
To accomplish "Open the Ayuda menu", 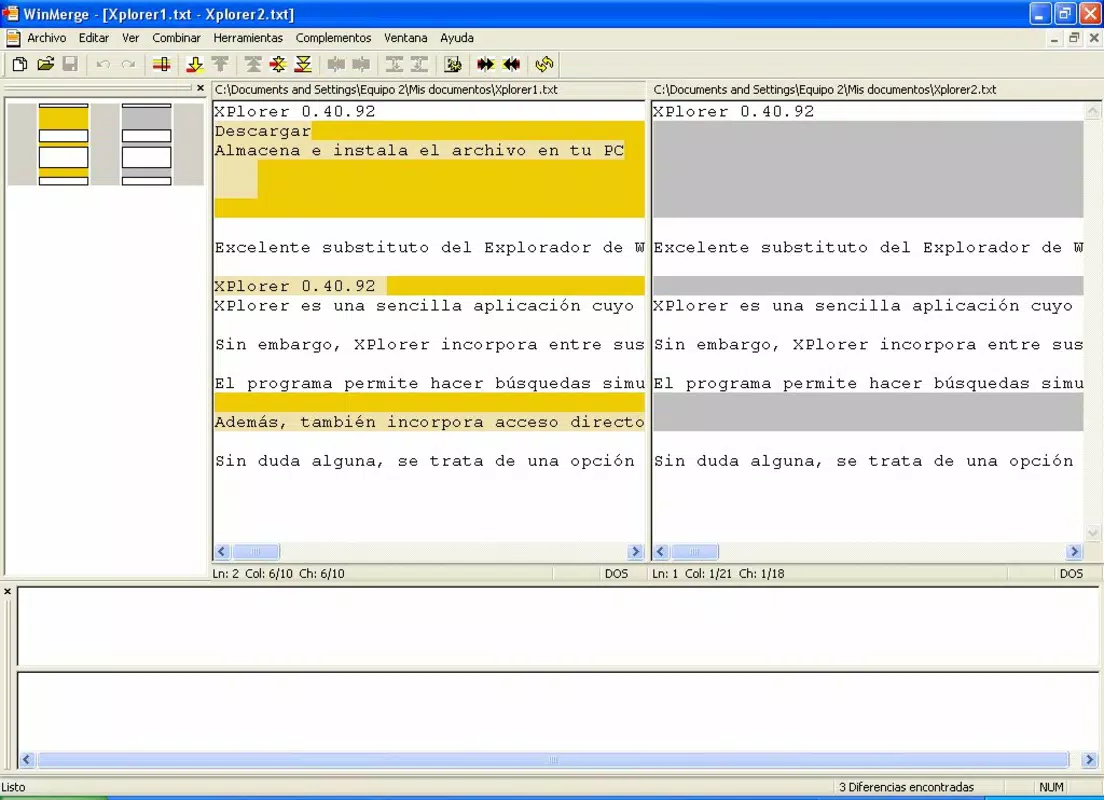I will [x=457, y=38].
